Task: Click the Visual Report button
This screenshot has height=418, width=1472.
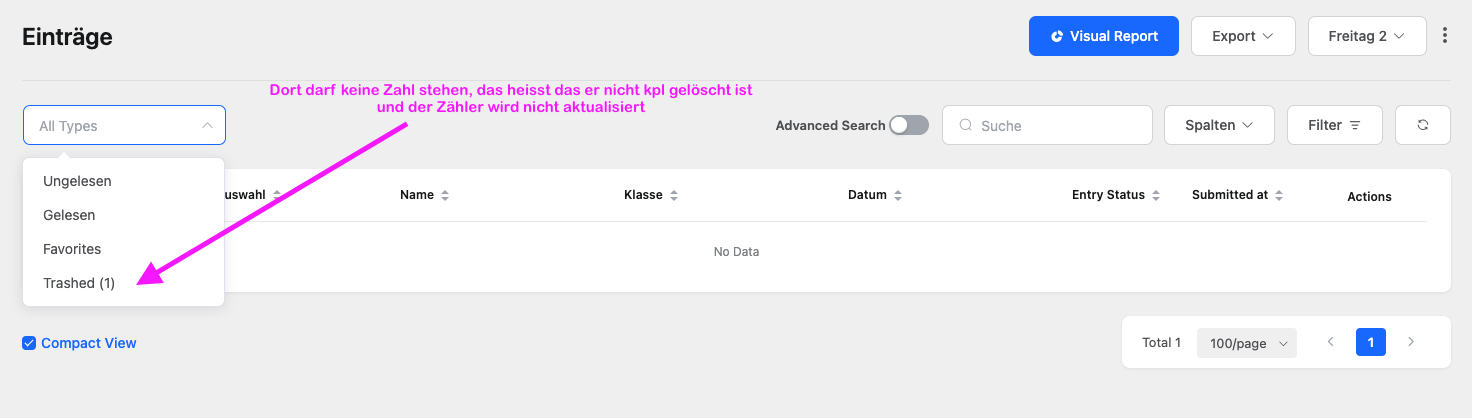Action: (x=1104, y=36)
